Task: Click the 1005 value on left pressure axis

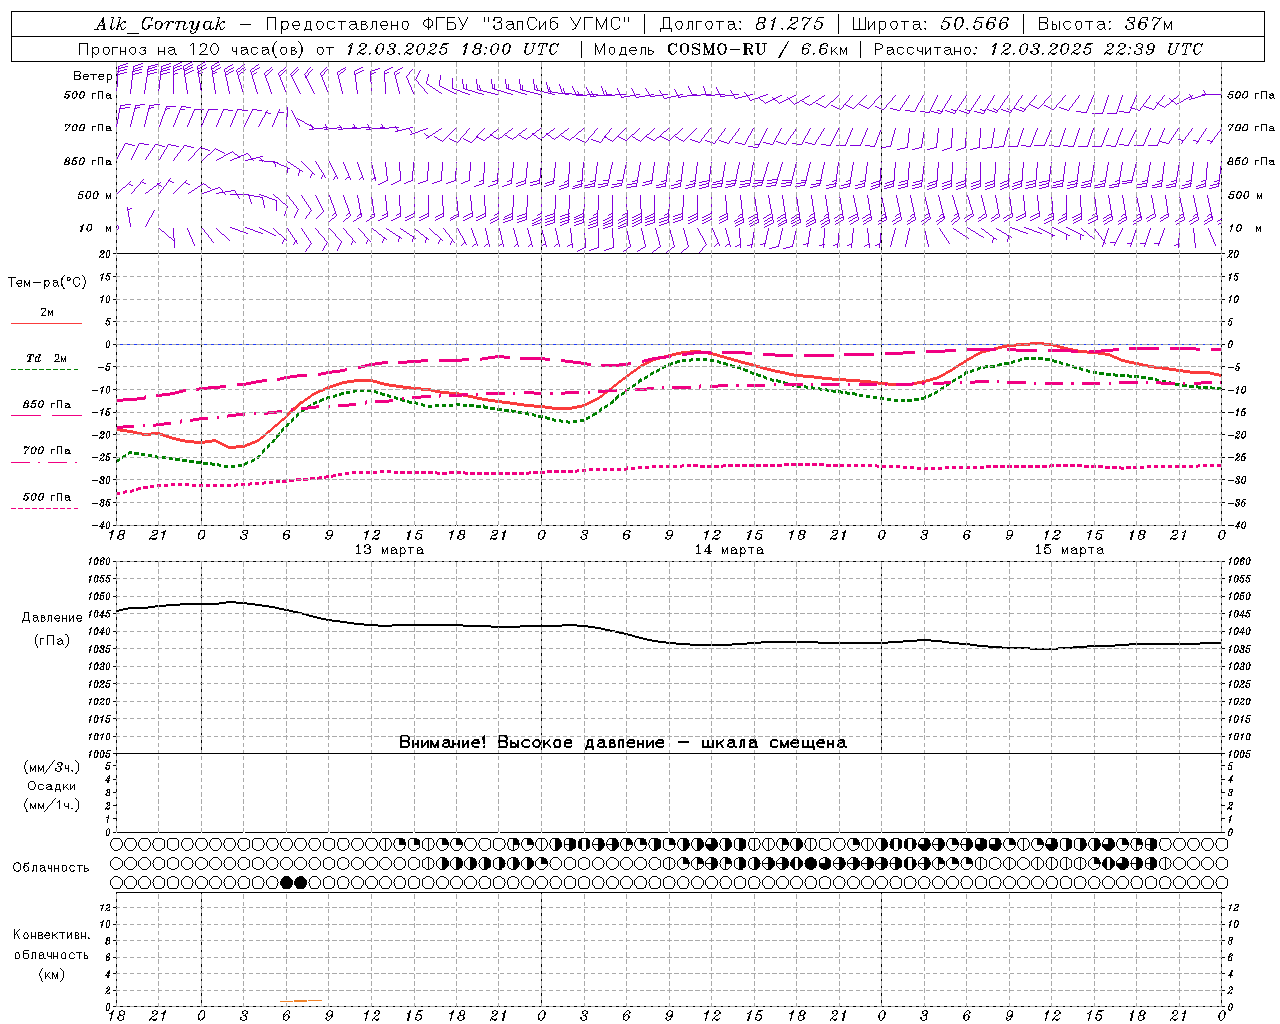Action: (101, 754)
